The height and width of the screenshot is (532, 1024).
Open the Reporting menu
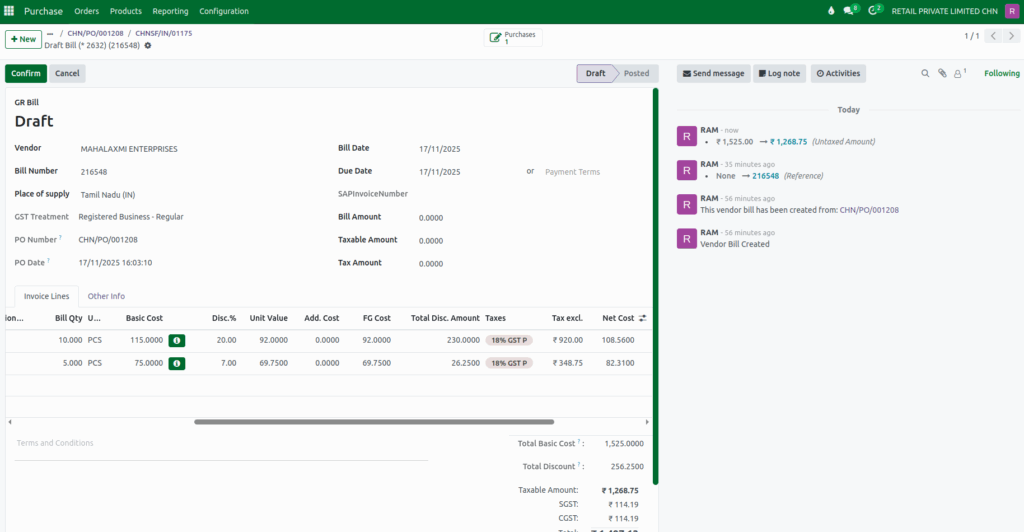pyautogui.click(x=170, y=11)
